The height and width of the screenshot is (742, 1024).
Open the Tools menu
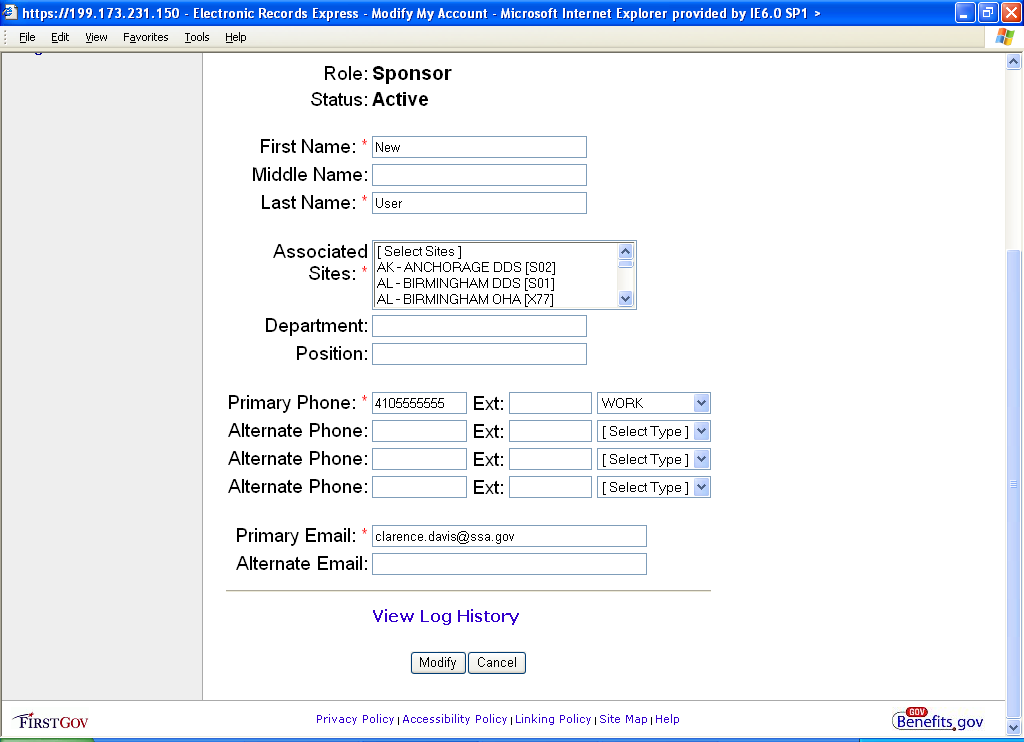[x=197, y=37]
